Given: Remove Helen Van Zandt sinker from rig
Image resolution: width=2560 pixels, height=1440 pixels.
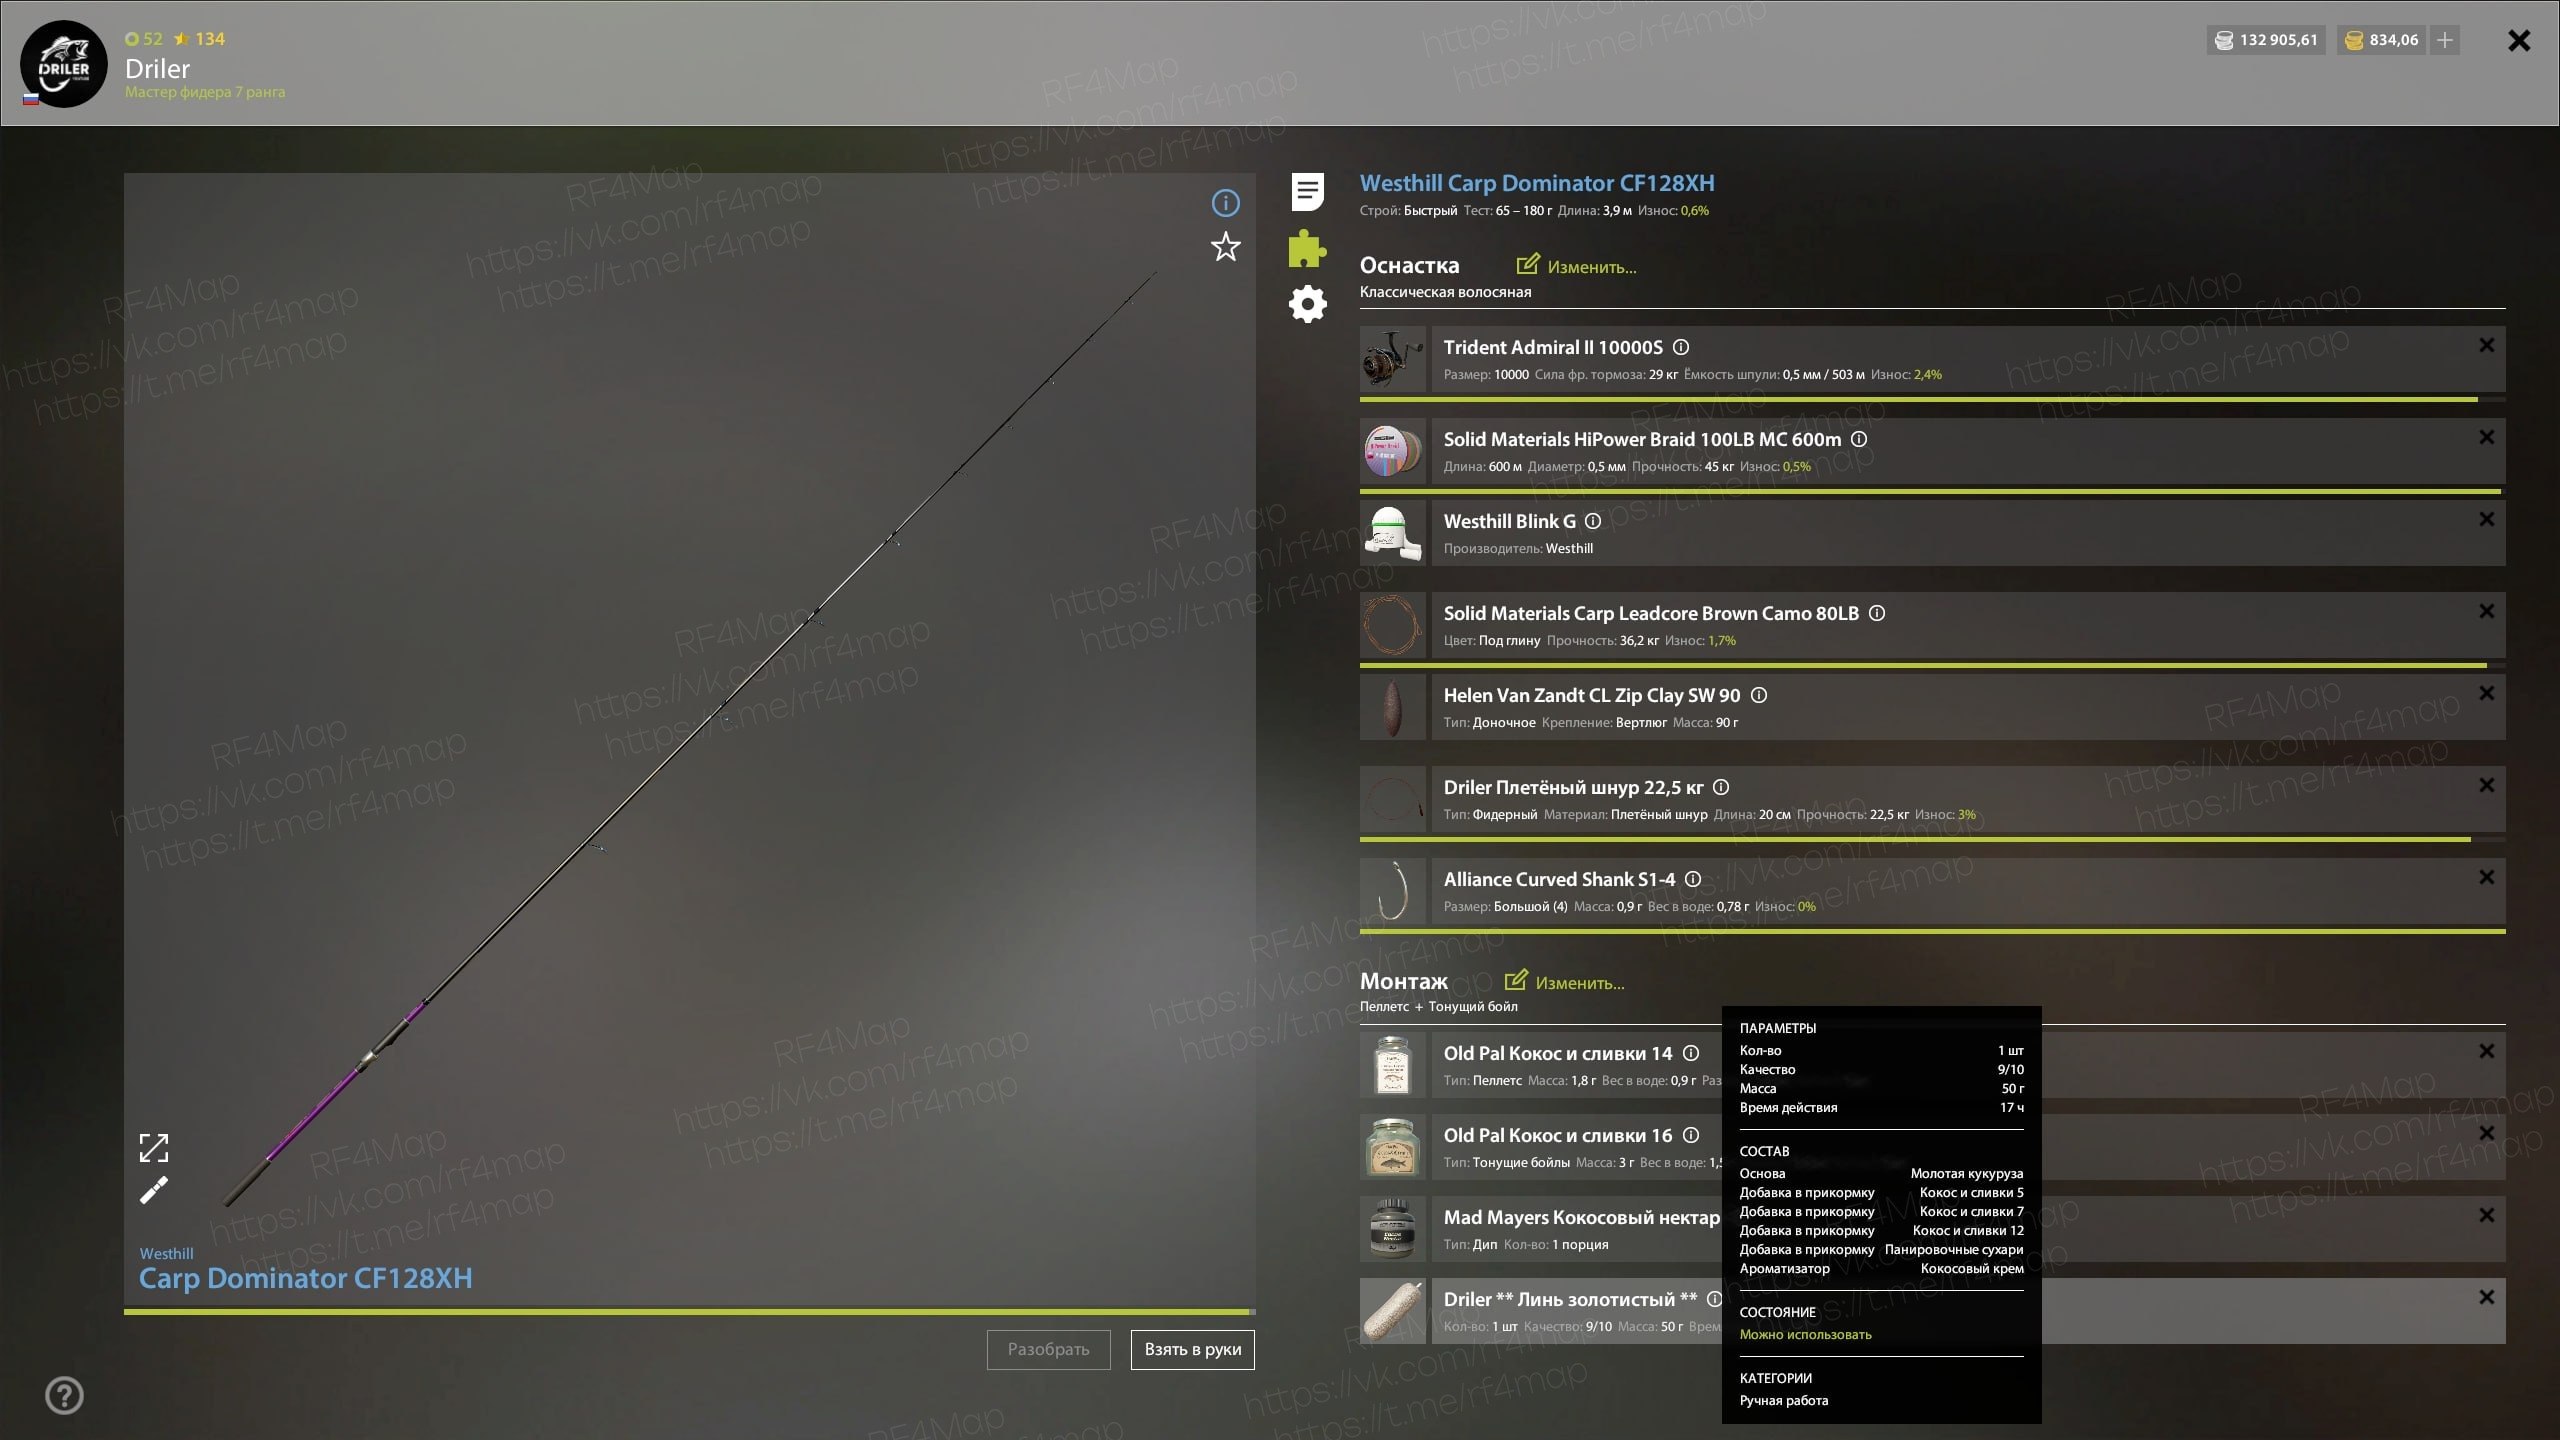Looking at the screenshot, I should click(2486, 693).
